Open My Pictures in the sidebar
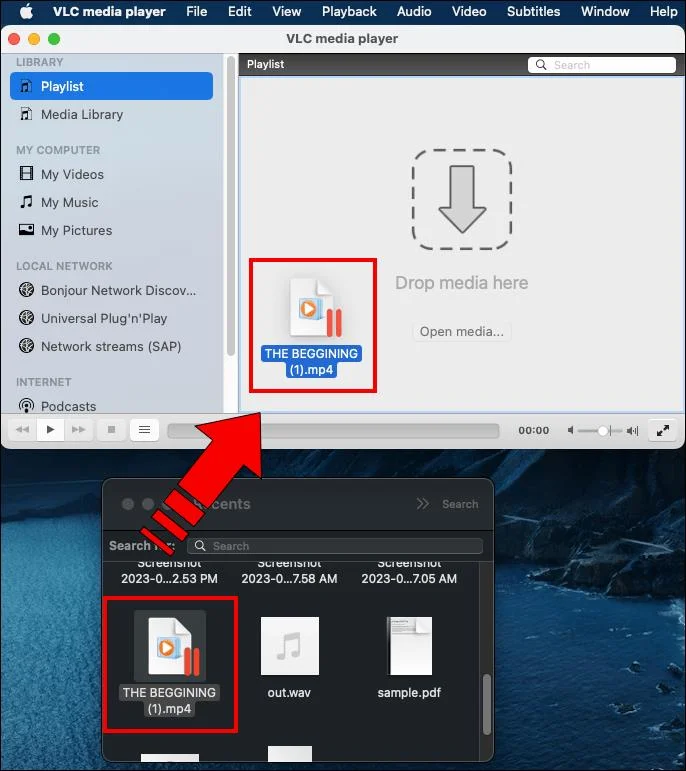The width and height of the screenshot is (686, 771). pyautogui.click(x=112, y=230)
